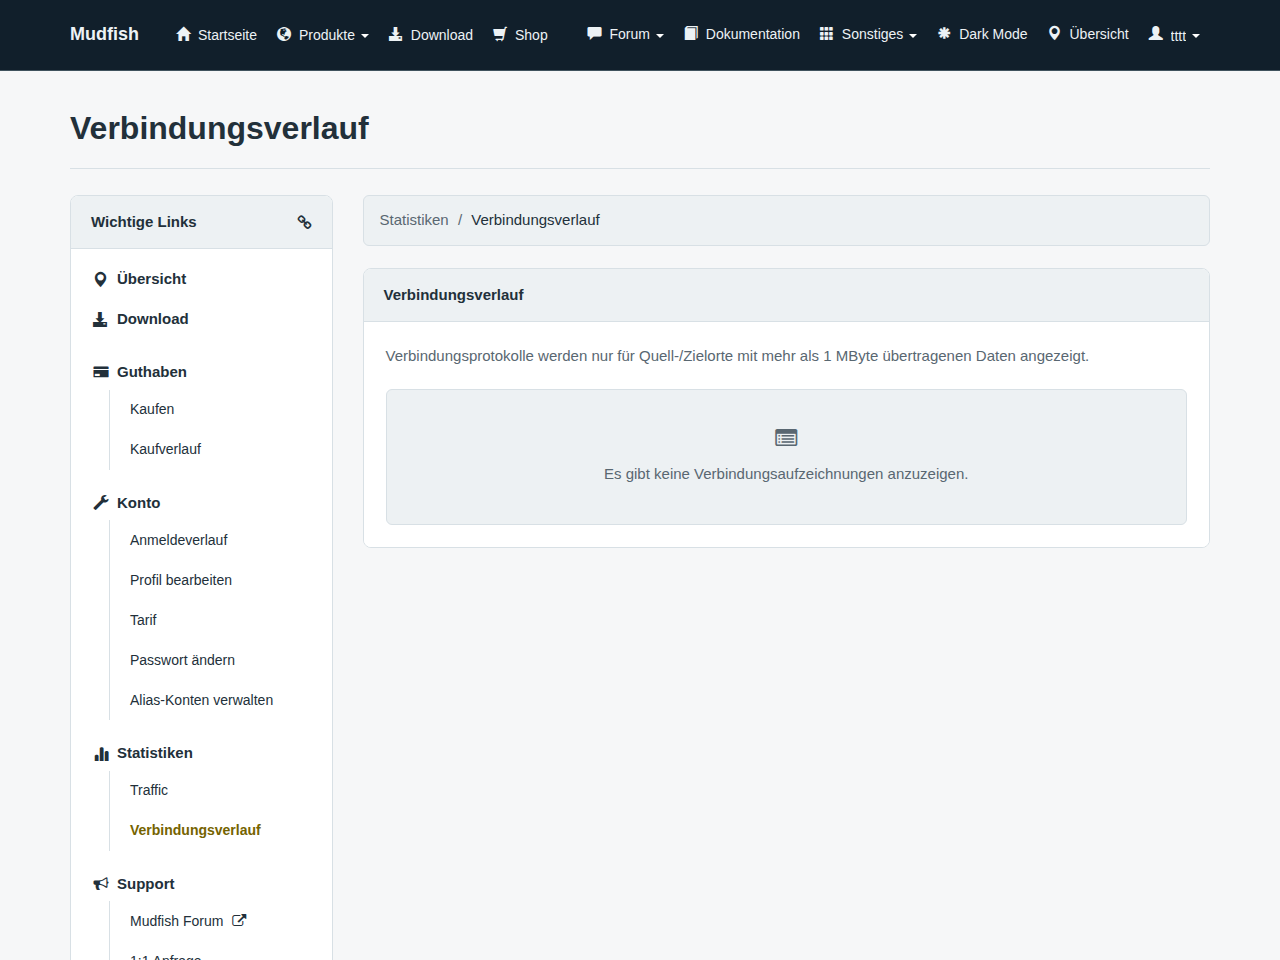Click the sidebar download icon beside Download
Screen dimensions: 1280x960
click(100, 319)
